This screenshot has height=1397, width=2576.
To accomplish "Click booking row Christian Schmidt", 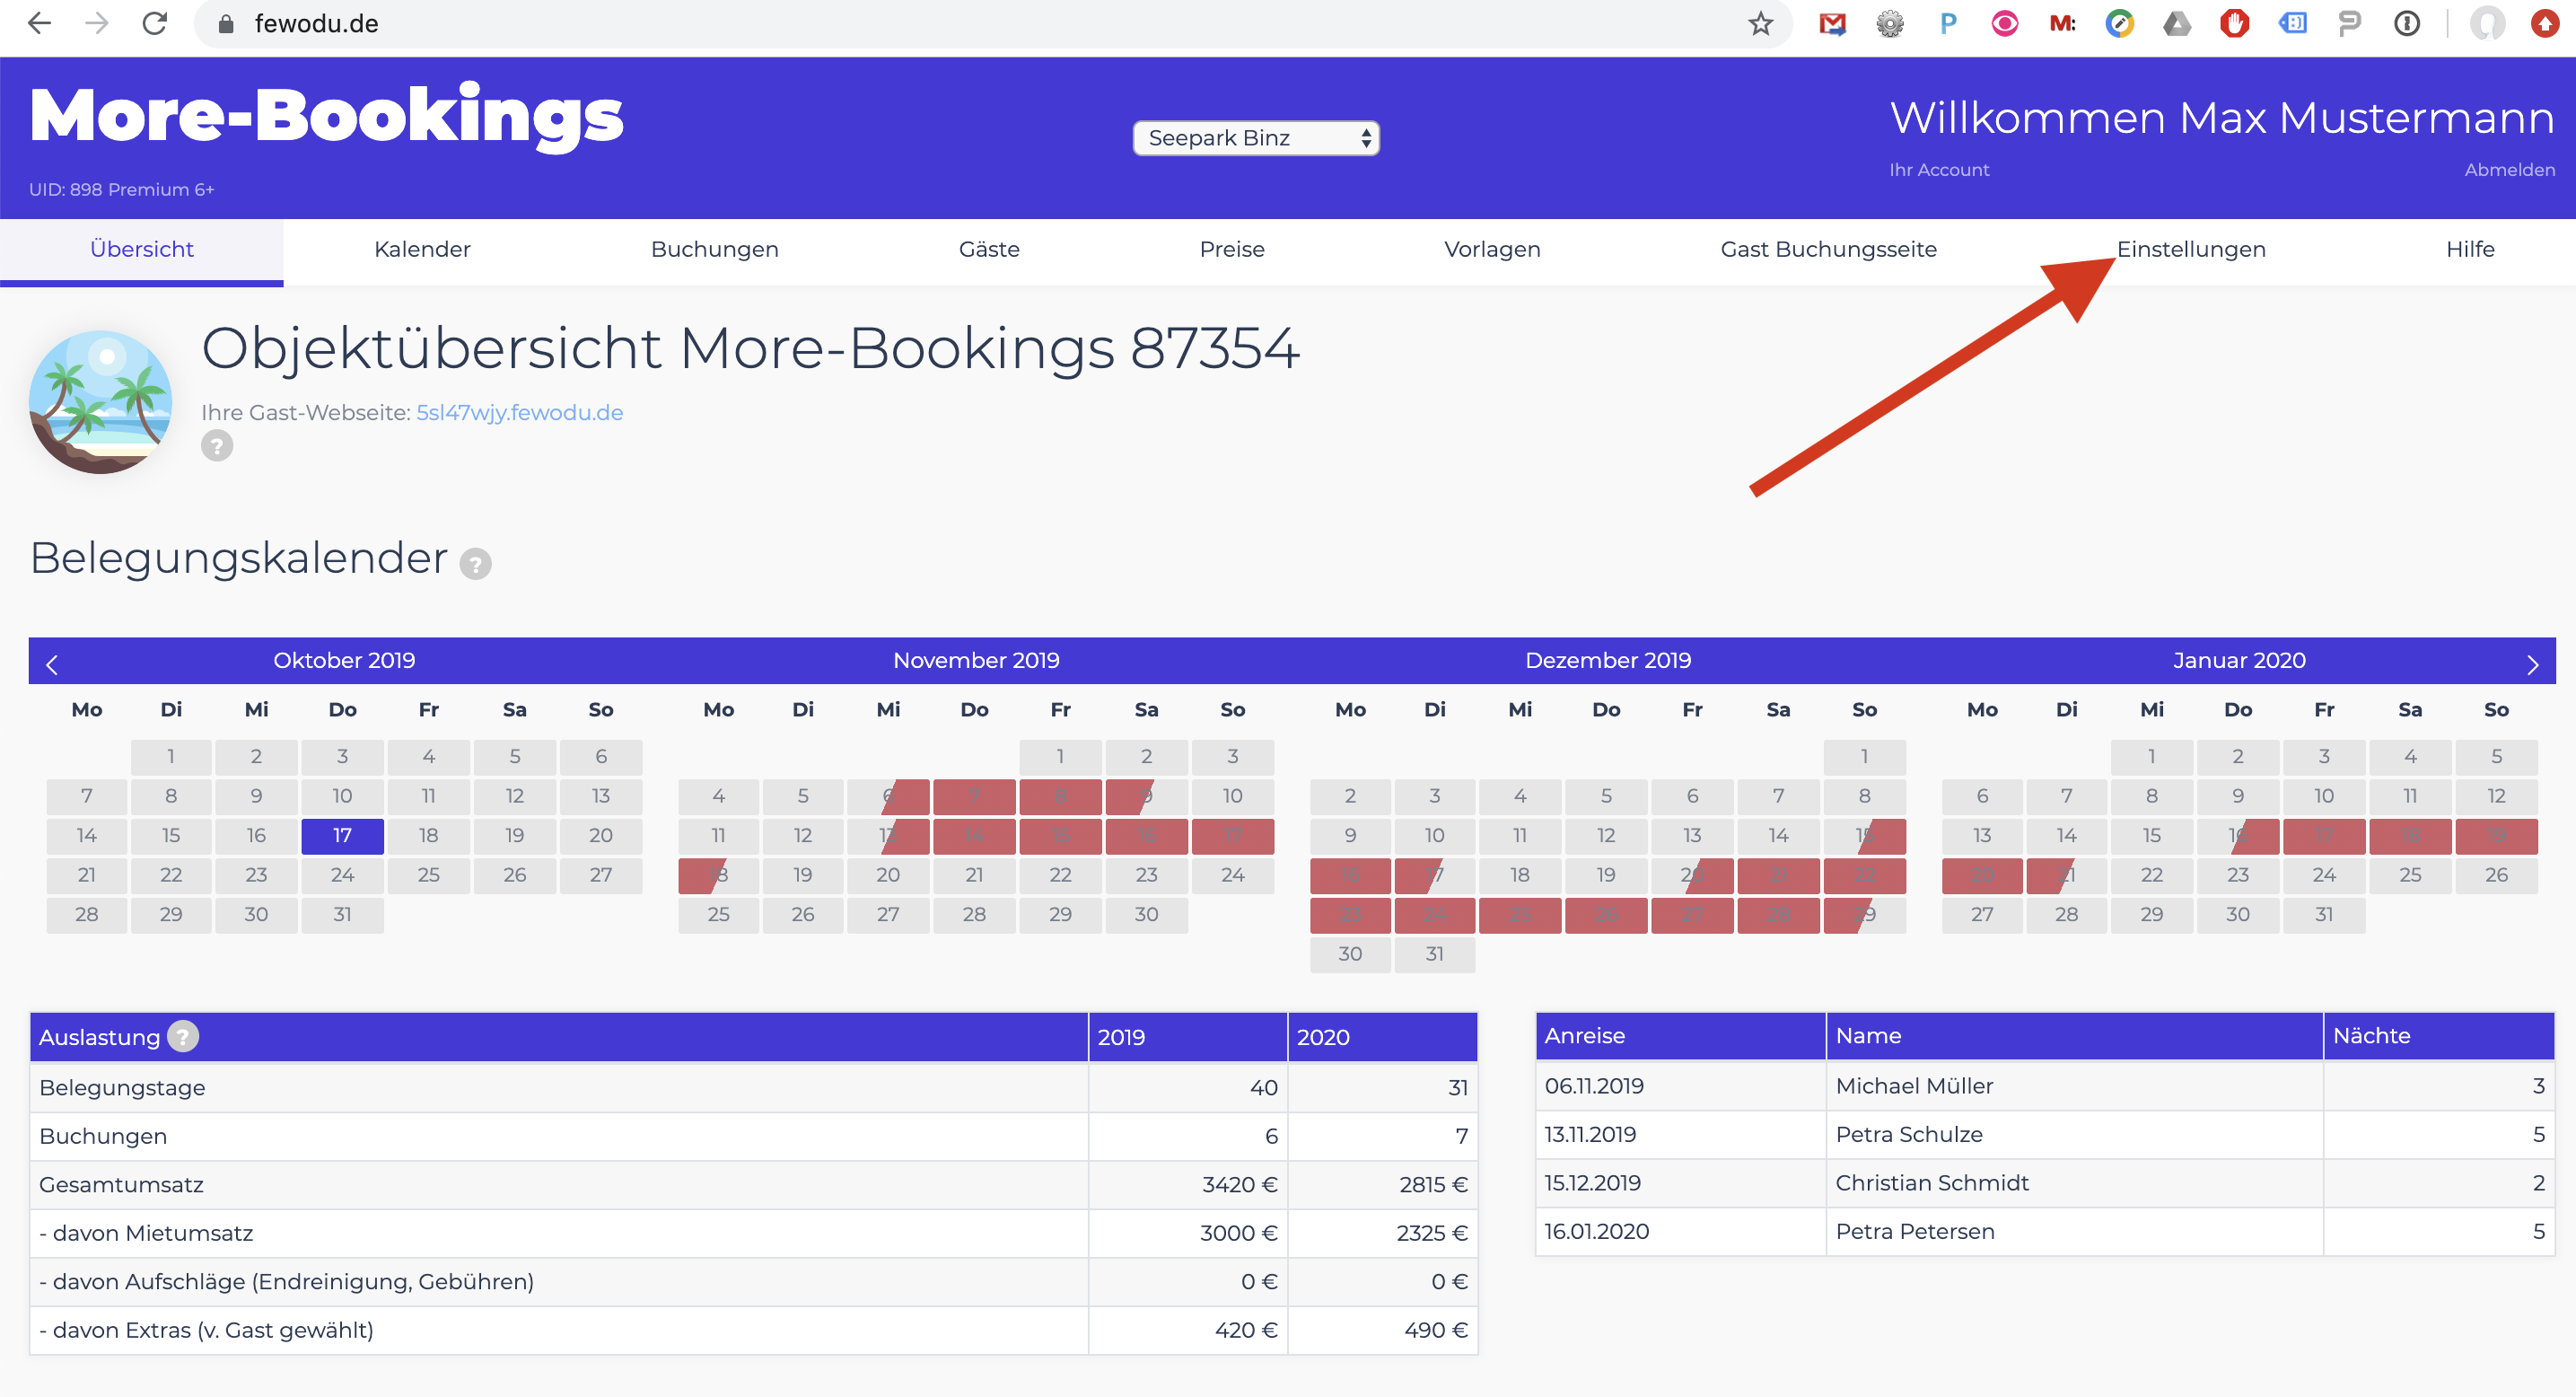I will coord(2044,1182).
